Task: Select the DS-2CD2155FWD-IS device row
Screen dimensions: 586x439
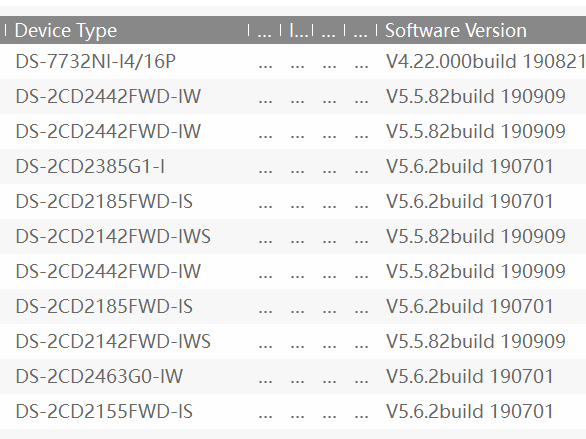Action: click(x=293, y=411)
